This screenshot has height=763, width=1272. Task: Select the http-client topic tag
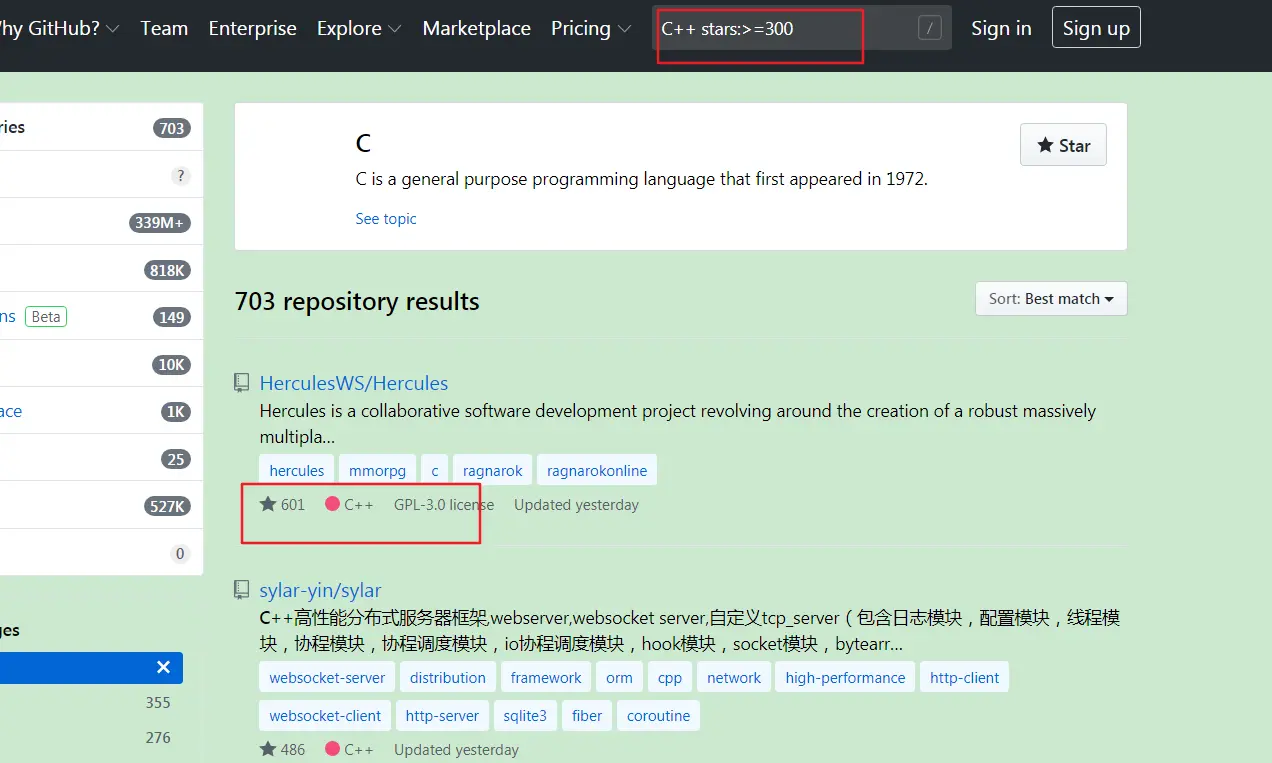click(964, 677)
